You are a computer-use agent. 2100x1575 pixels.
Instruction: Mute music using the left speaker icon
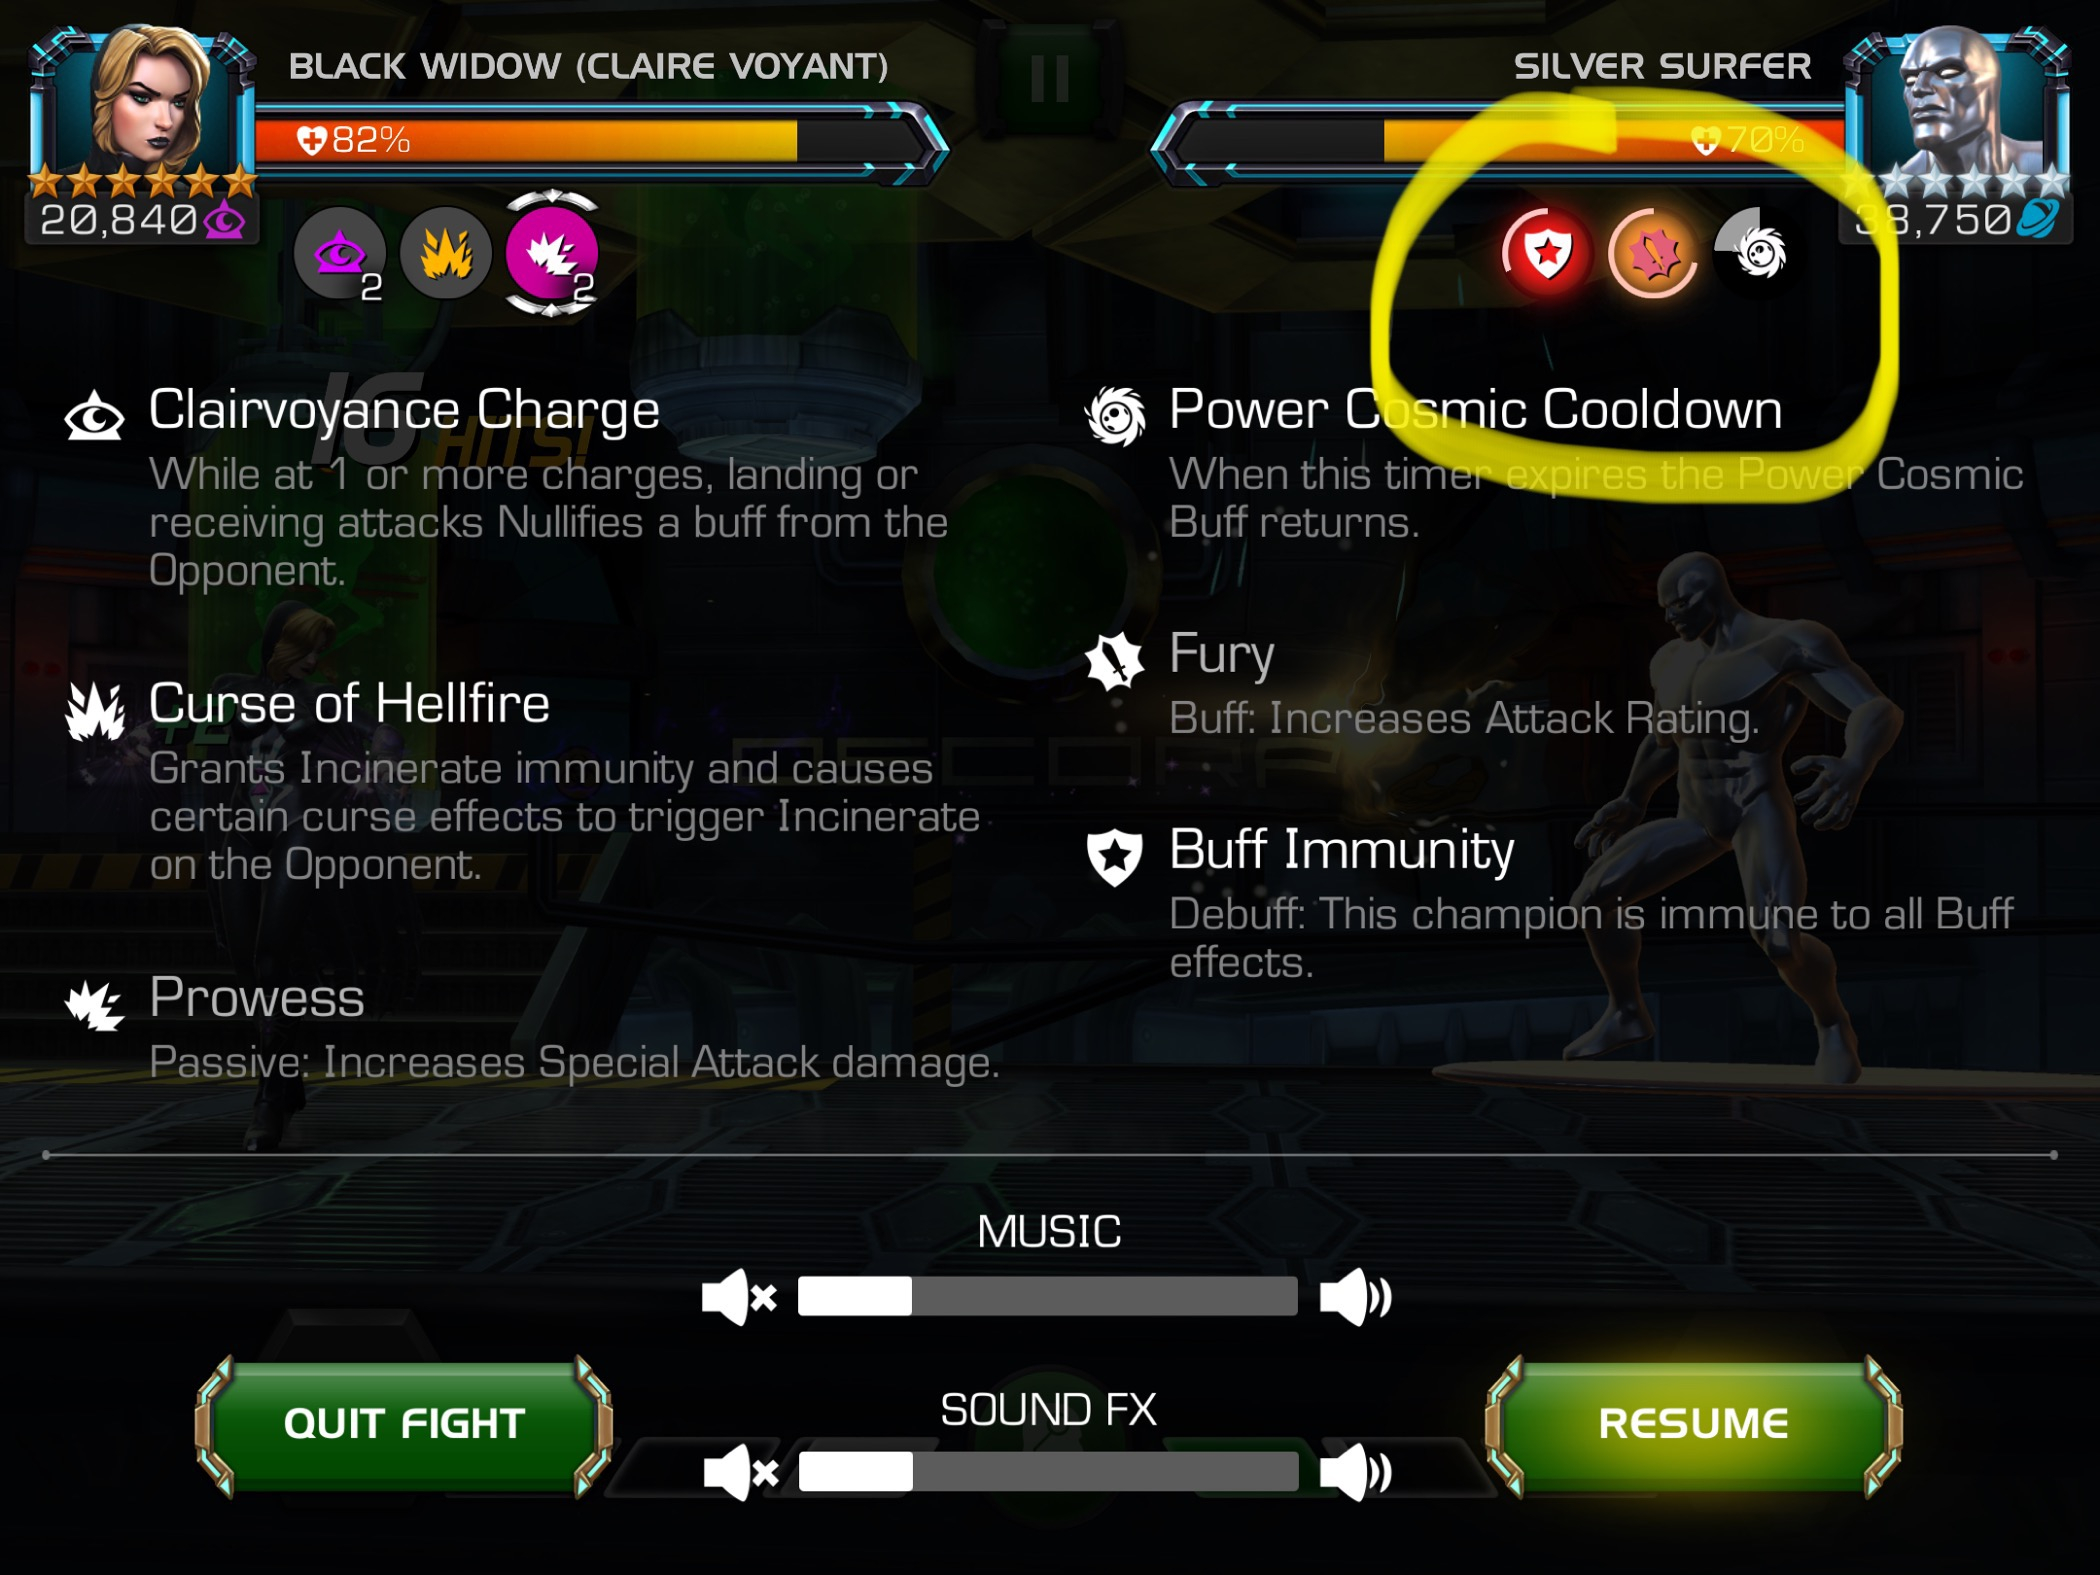(x=740, y=1298)
